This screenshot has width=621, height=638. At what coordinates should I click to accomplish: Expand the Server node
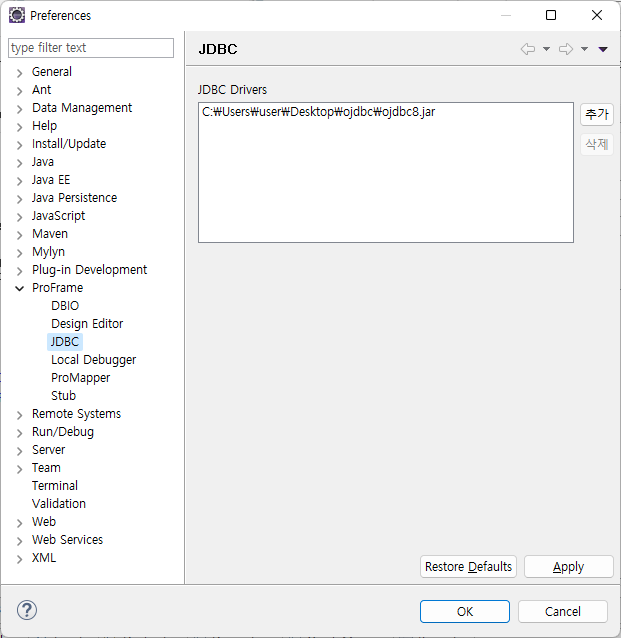pos(19,451)
